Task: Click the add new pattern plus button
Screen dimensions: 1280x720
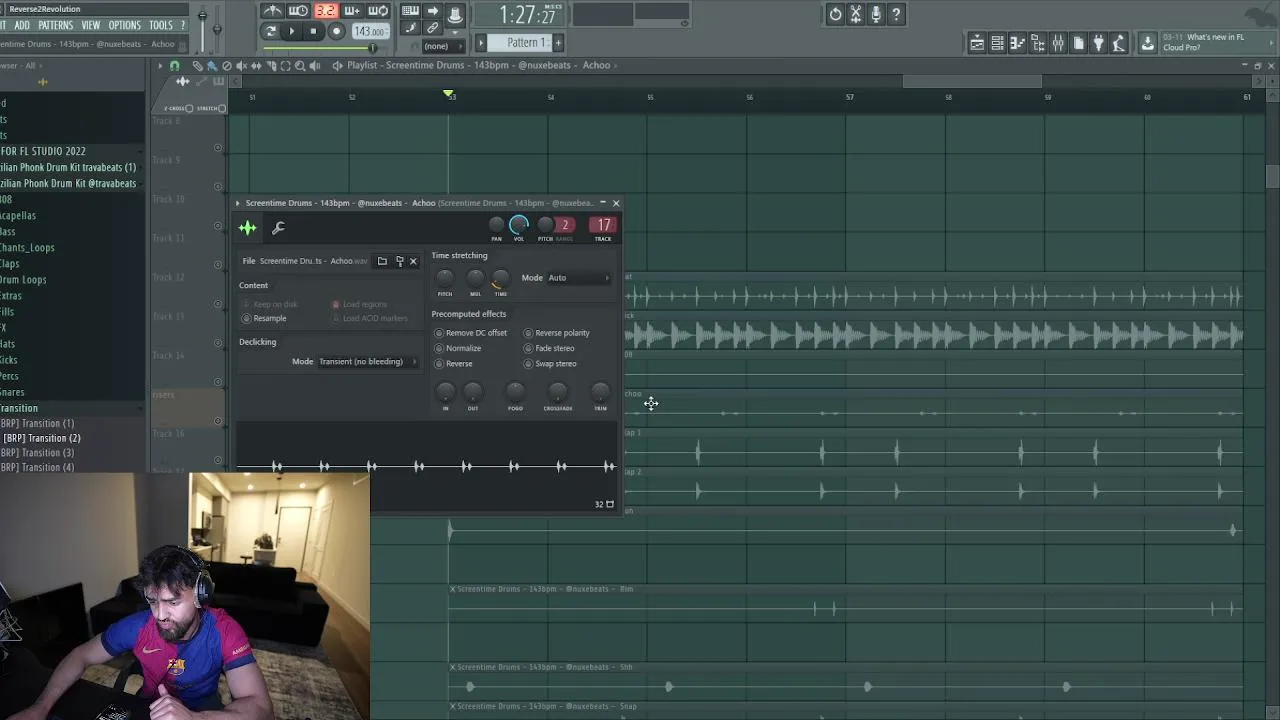Action: [x=558, y=42]
